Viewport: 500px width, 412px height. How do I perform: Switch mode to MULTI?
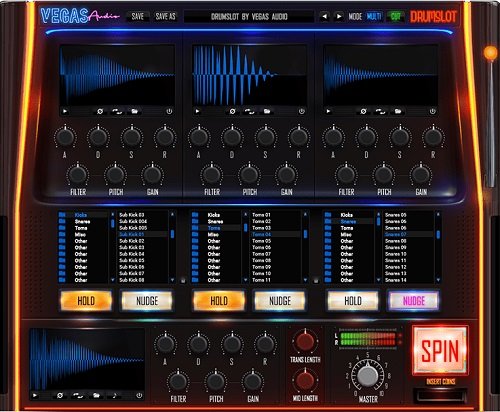pos(374,16)
